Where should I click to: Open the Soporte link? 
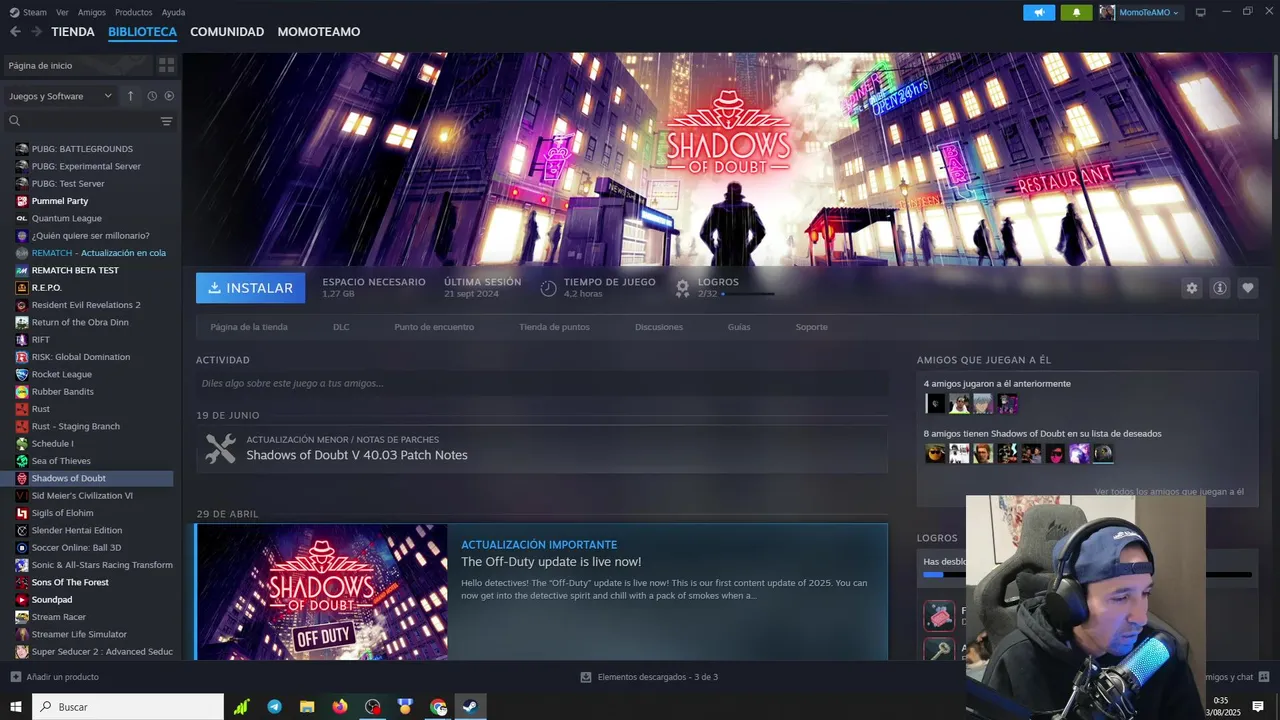(812, 327)
